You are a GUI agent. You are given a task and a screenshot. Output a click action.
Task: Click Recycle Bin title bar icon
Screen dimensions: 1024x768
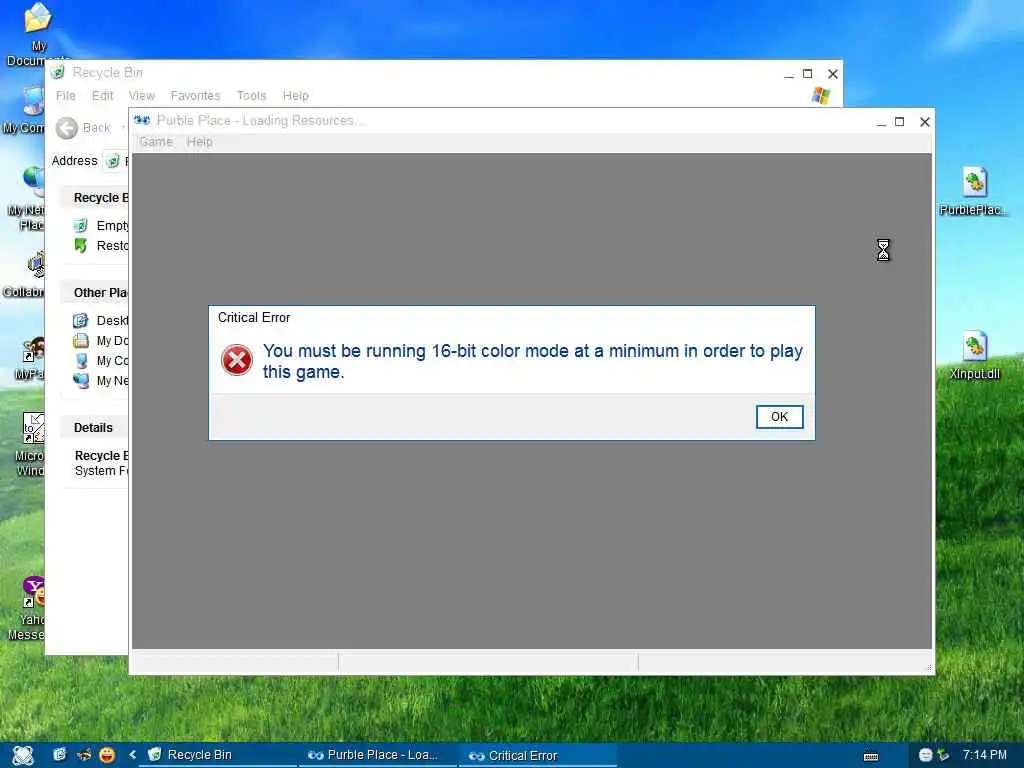(58, 72)
